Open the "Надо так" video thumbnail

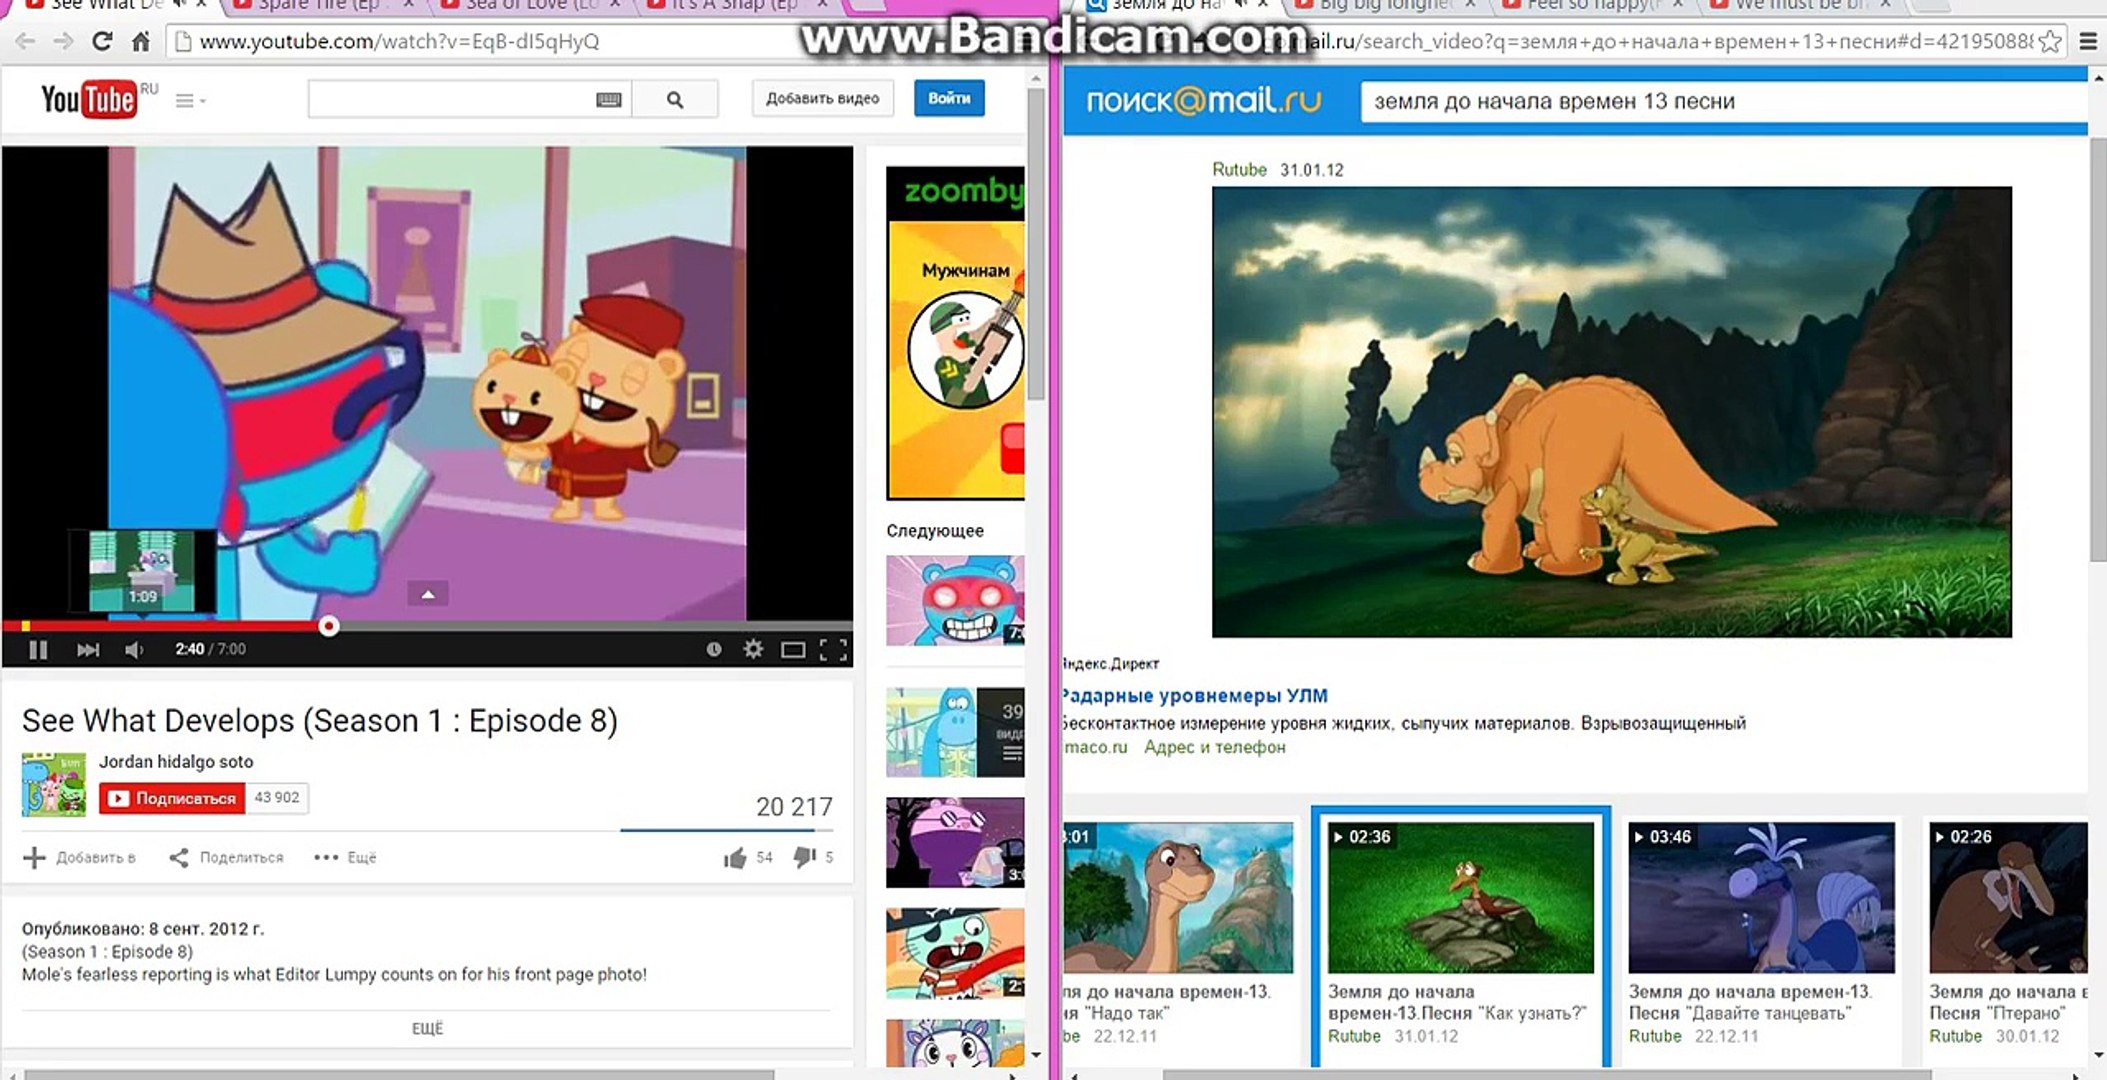[x=1178, y=897]
